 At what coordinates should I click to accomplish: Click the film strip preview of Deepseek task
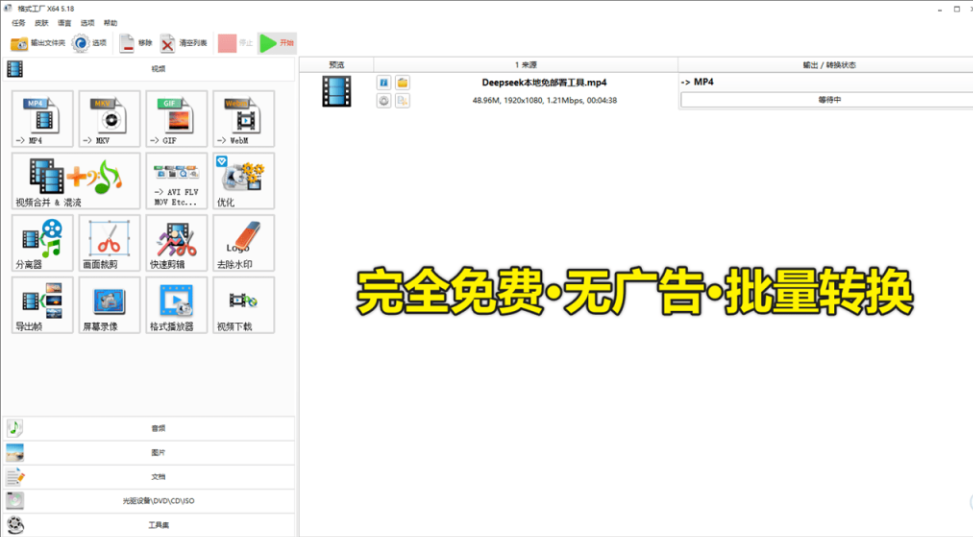click(x=336, y=91)
